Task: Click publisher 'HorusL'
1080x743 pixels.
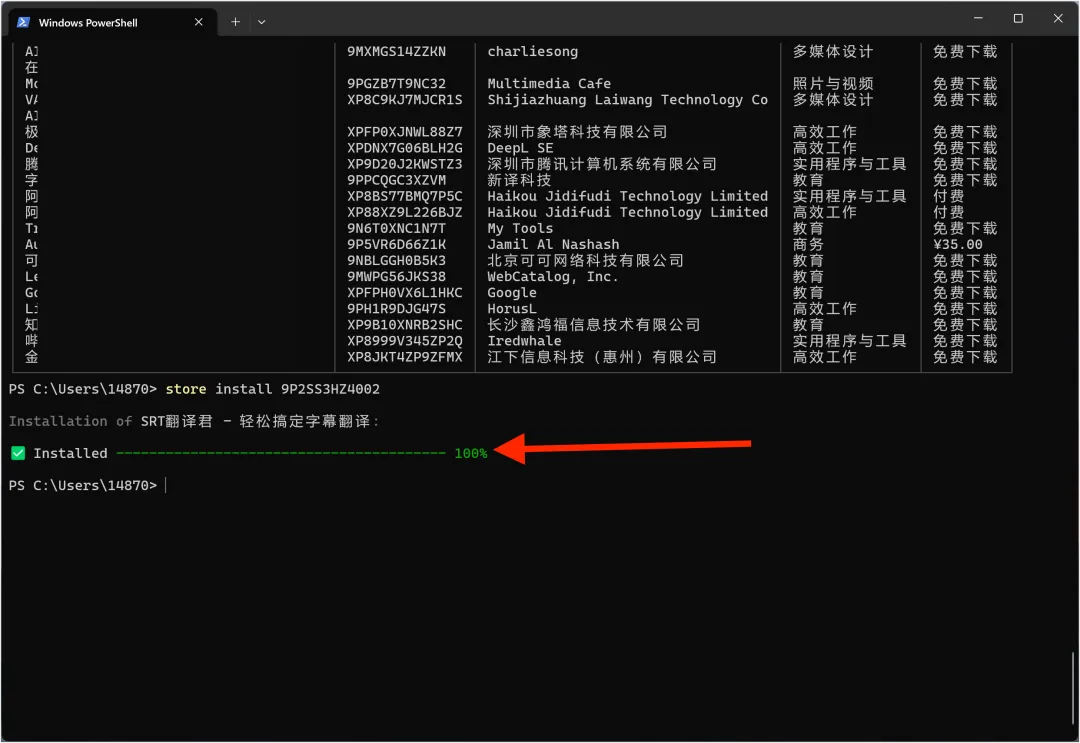Action: (512, 308)
